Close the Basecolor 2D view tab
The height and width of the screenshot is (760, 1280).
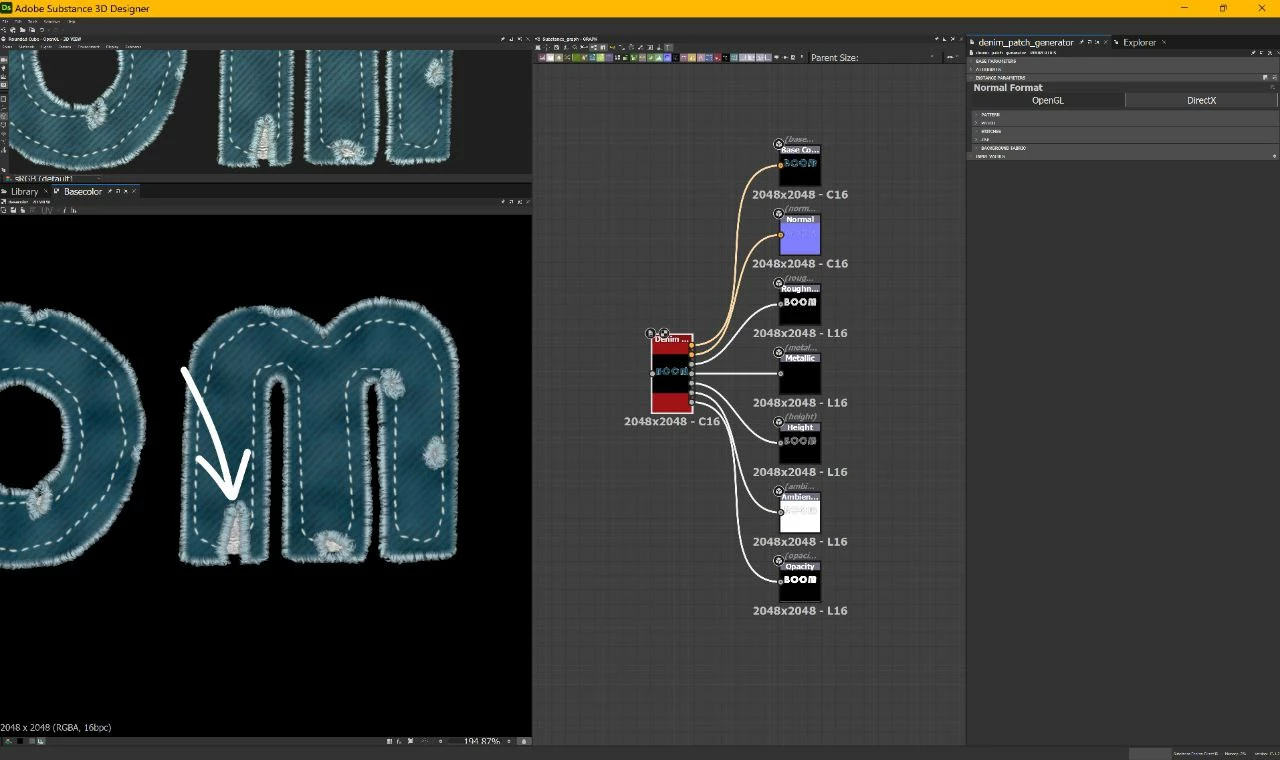click(134, 191)
